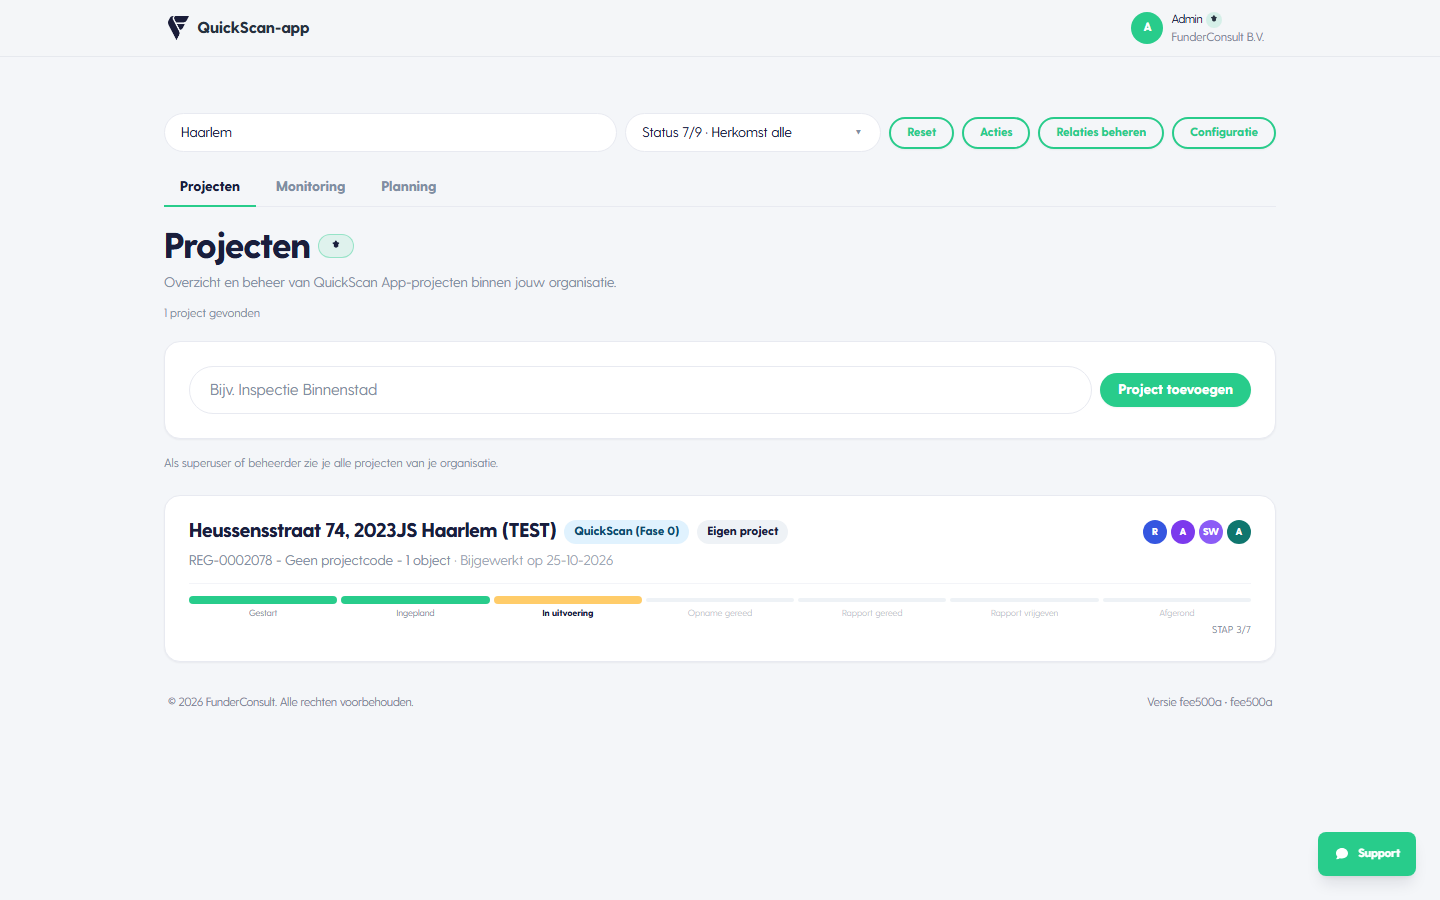Select the blue R member avatar
The width and height of the screenshot is (1440, 900).
pos(1155,532)
